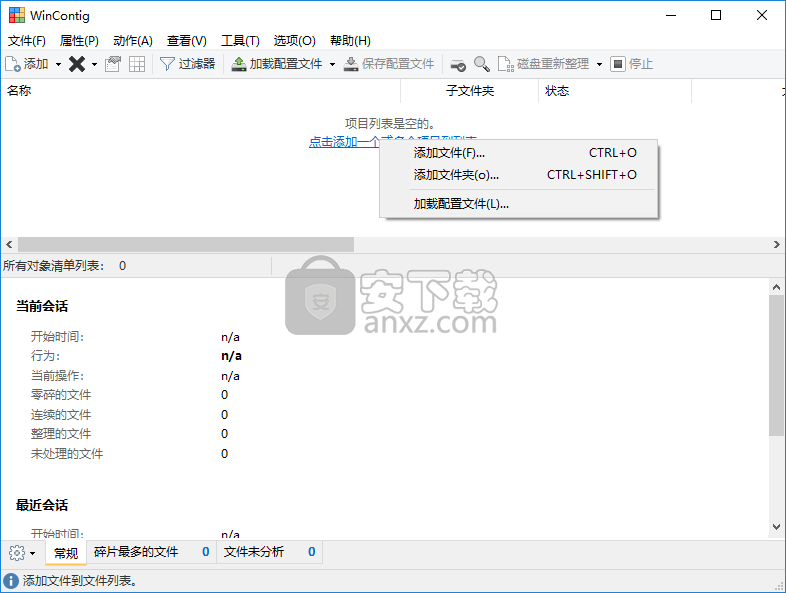Click the 子文件夹 column header
Screen dimensions: 786x593
(470, 91)
